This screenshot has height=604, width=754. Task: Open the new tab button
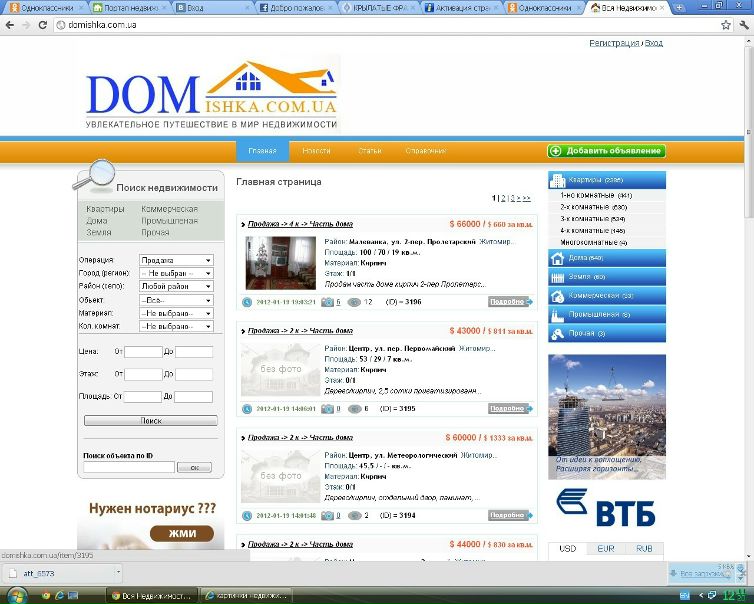point(679,8)
